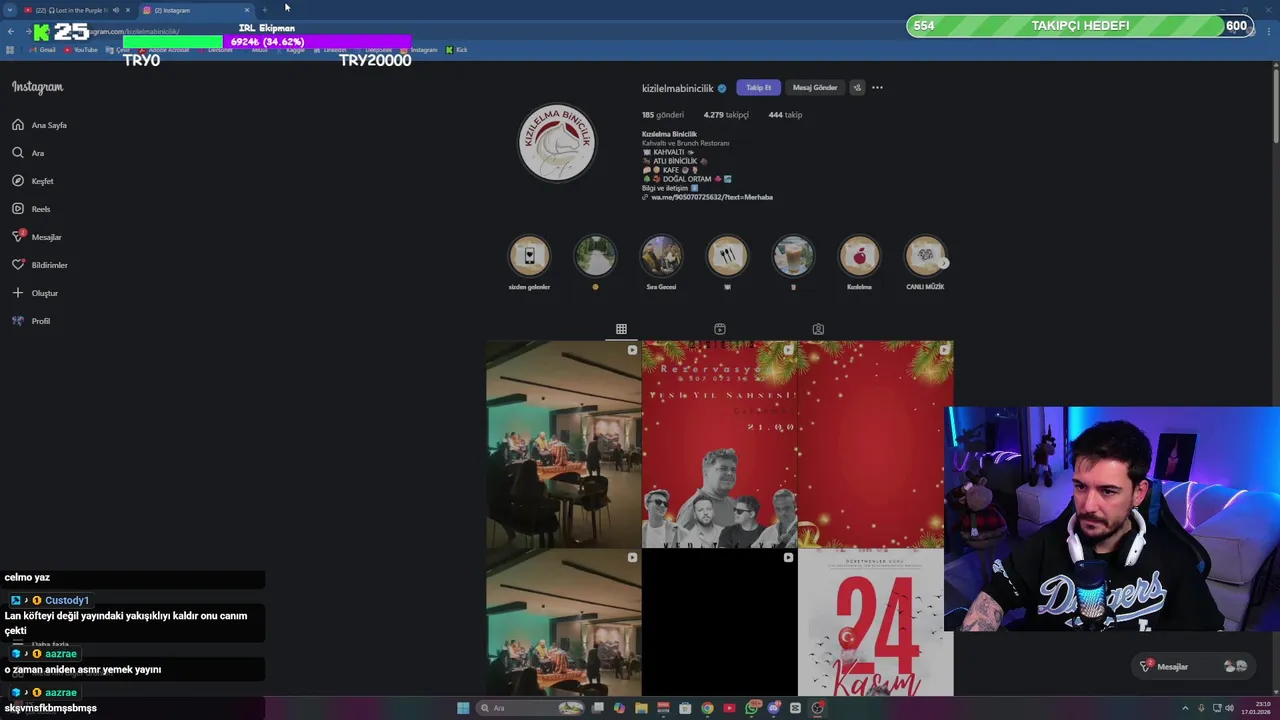Open the iced coffee story highlight
Image resolution: width=1280 pixels, height=720 pixels.
(793, 256)
